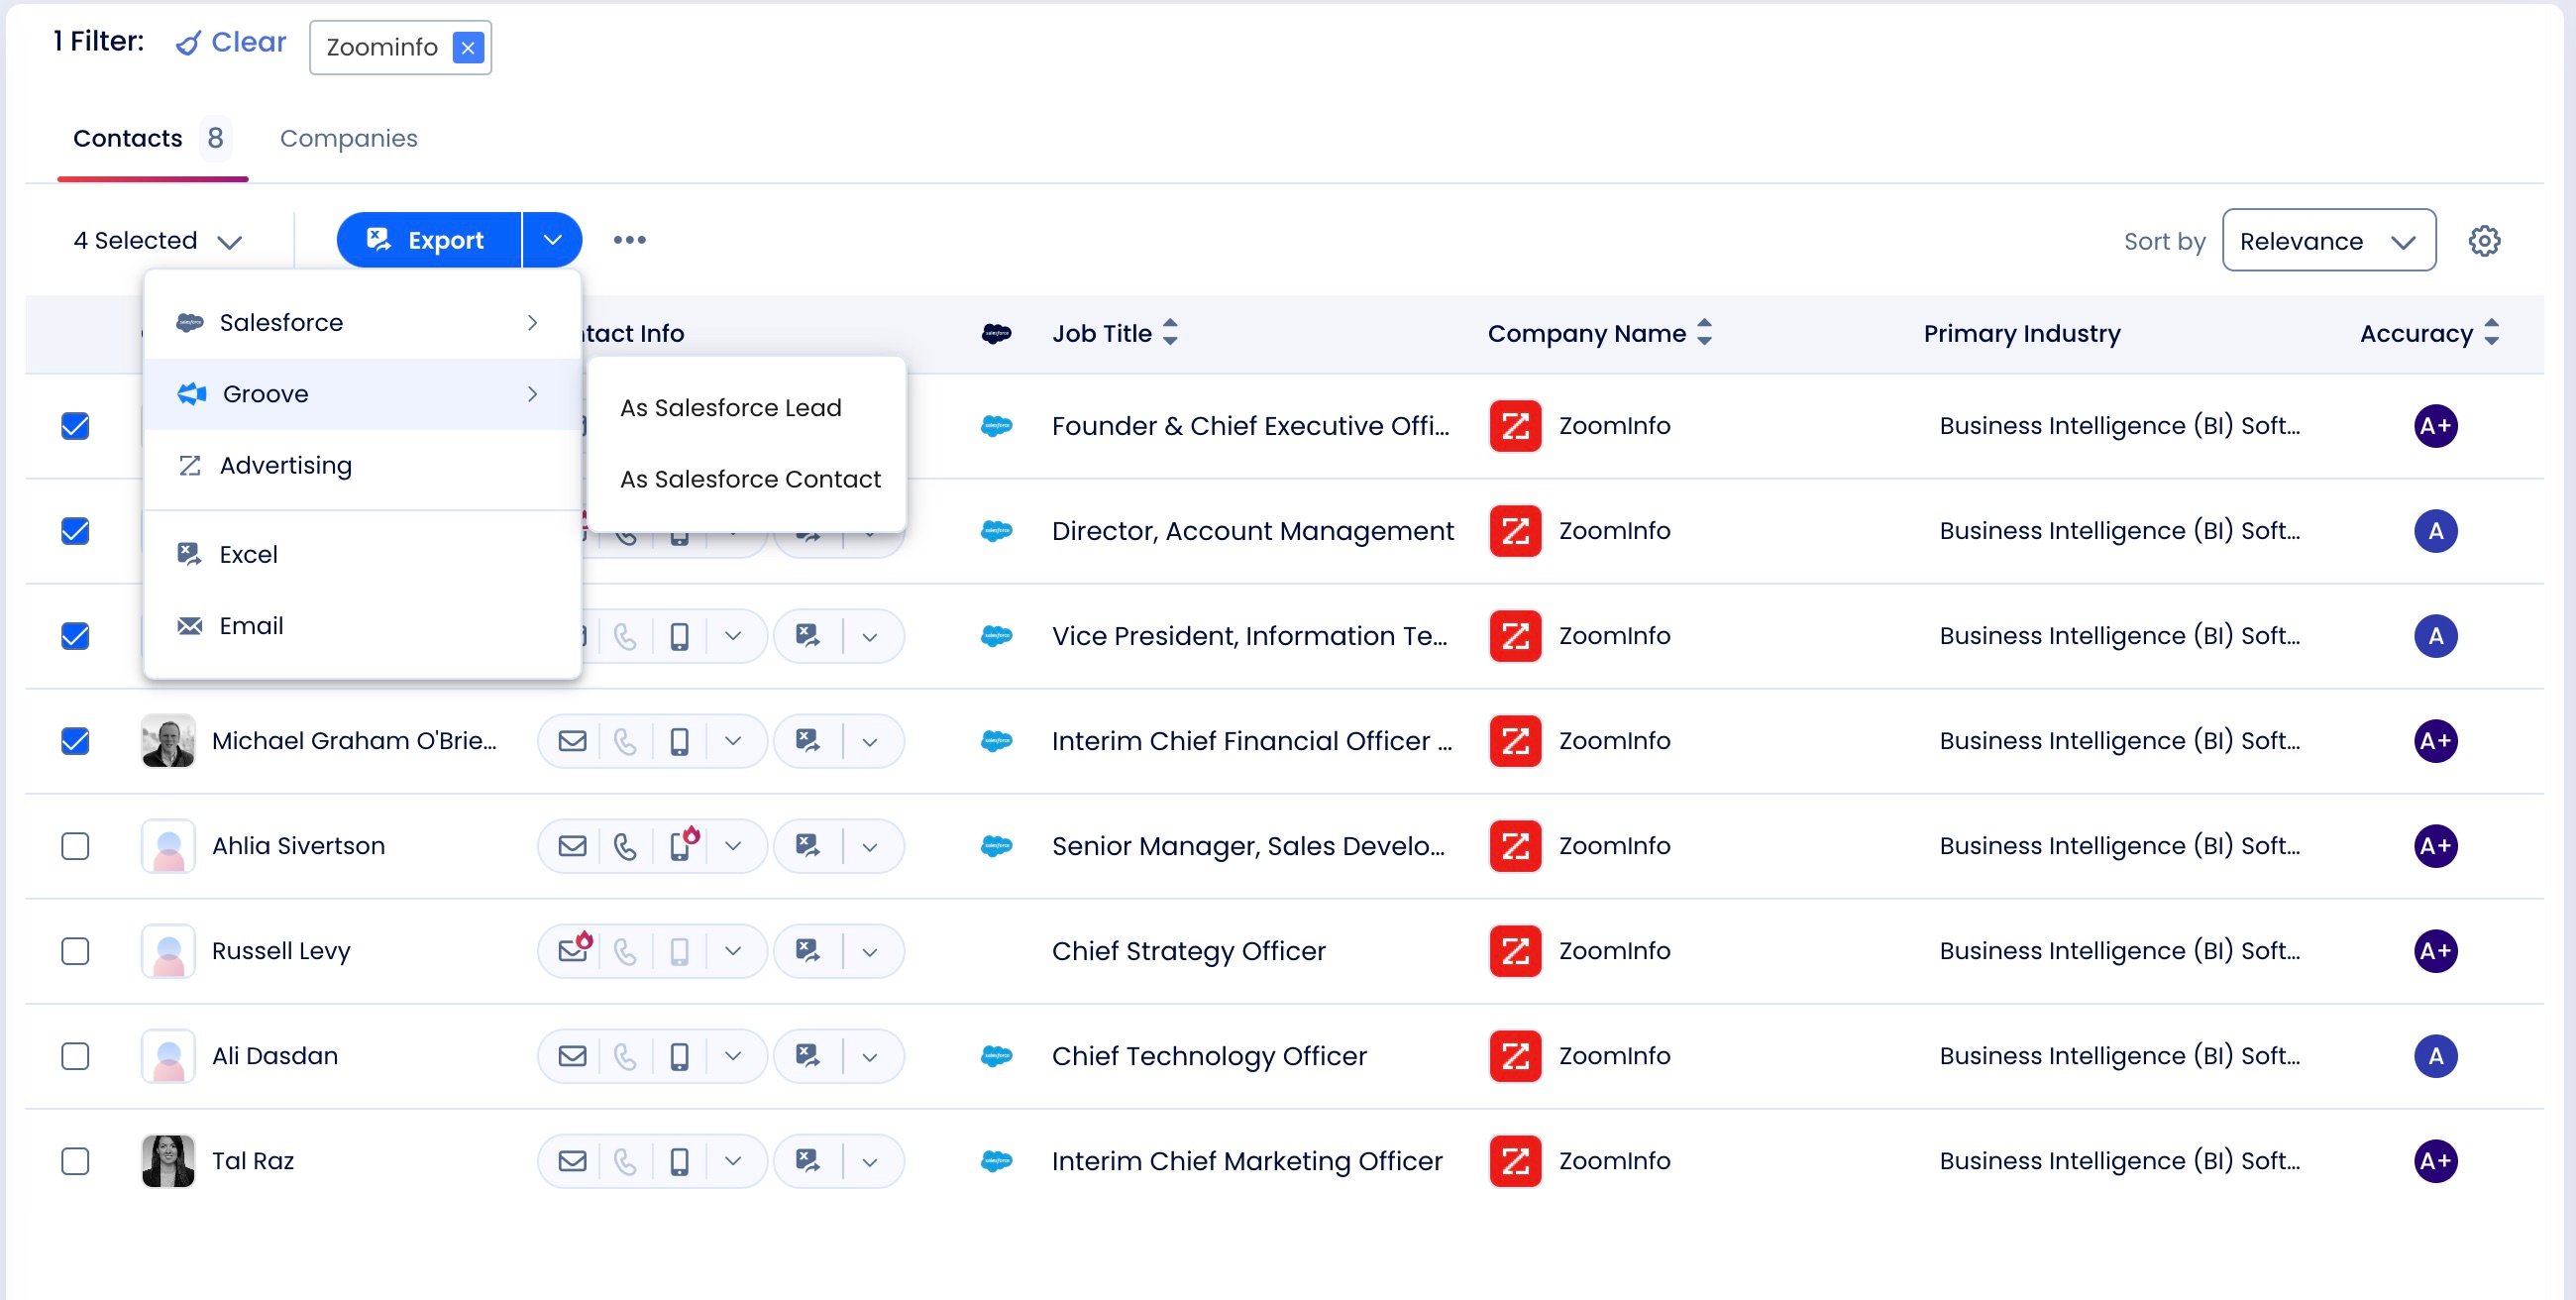Screen dimensions: 2576x1300
Task: Click Tal Raz's email icon
Action: [x=572, y=1161]
